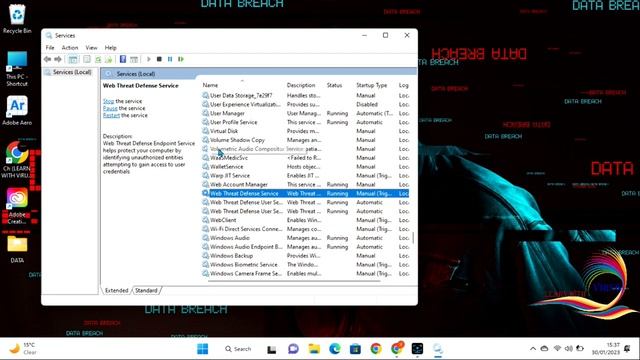Select the highlighted Web Threat Defense Service row

click(305, 193)
